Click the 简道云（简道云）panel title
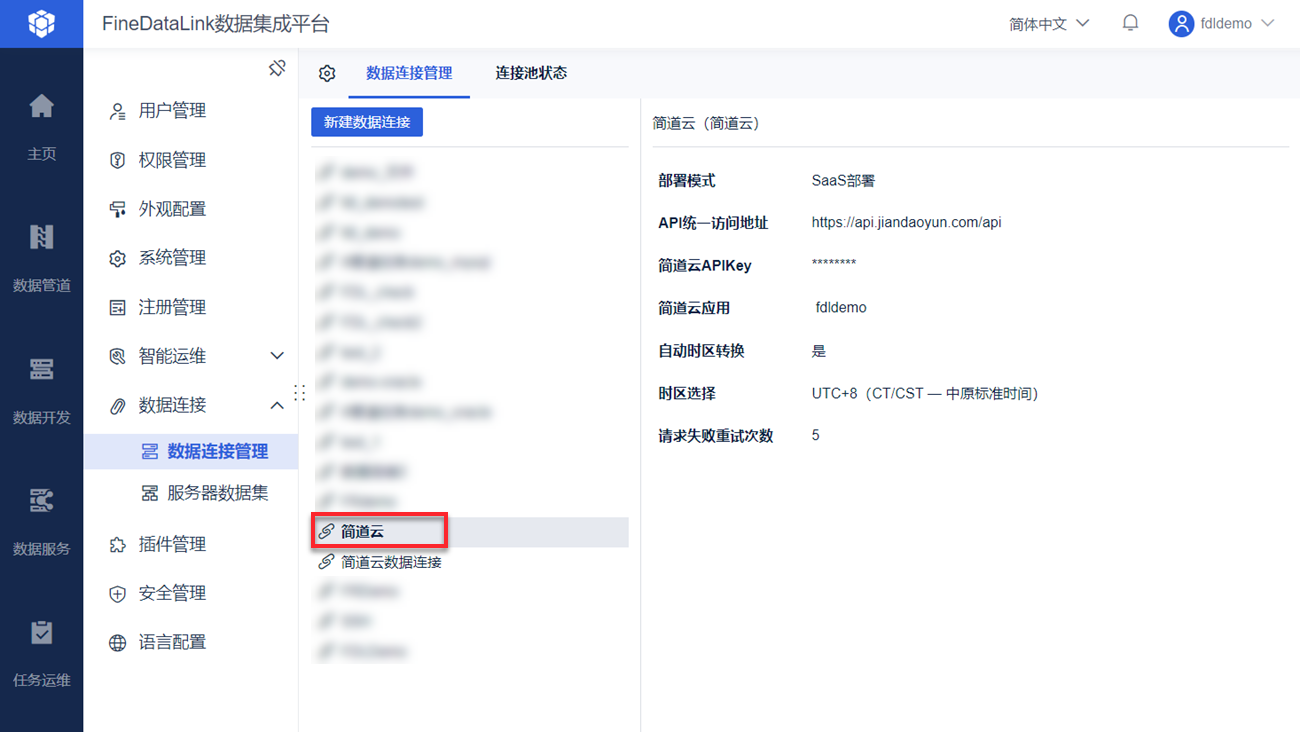 (706, 124)
